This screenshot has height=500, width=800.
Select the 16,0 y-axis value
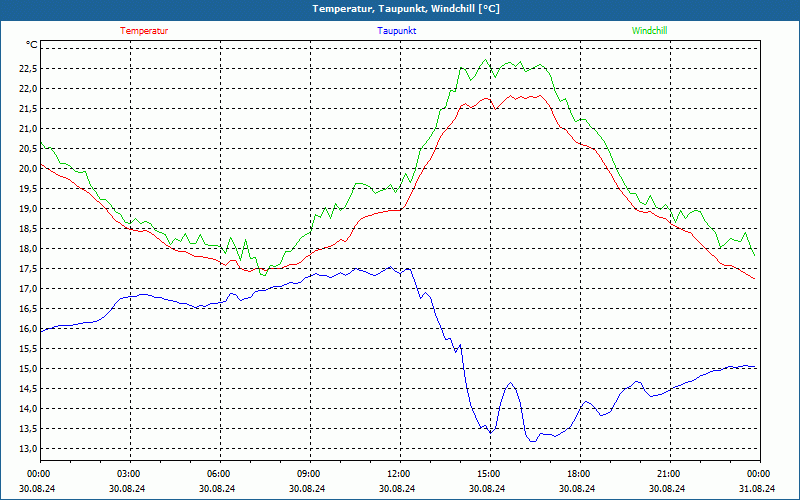coord(28,329)
